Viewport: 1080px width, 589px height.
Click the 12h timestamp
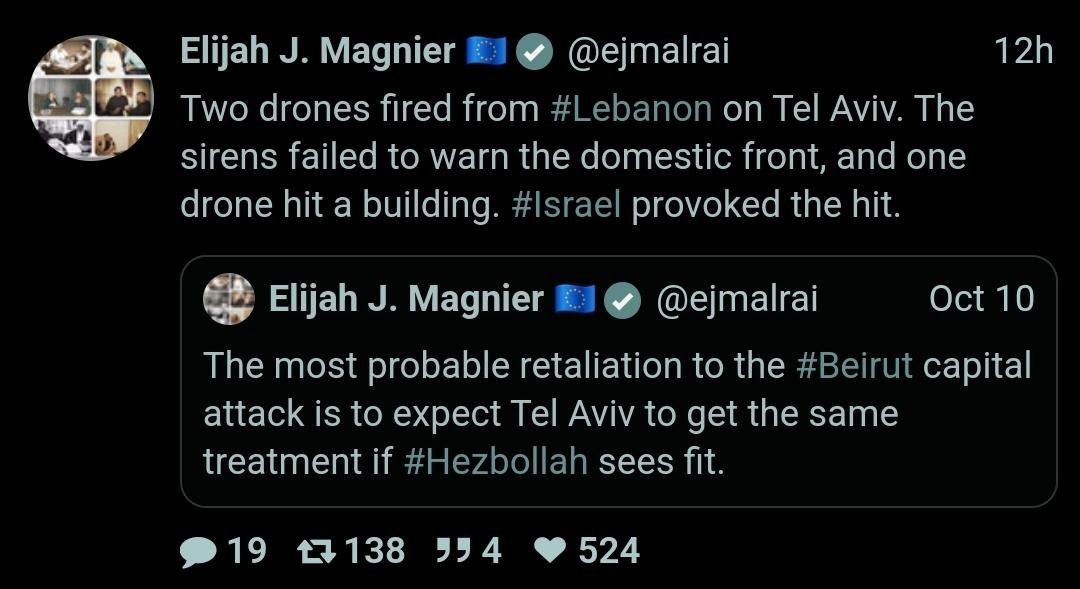pyautogui.click(x=1023, y=52)
